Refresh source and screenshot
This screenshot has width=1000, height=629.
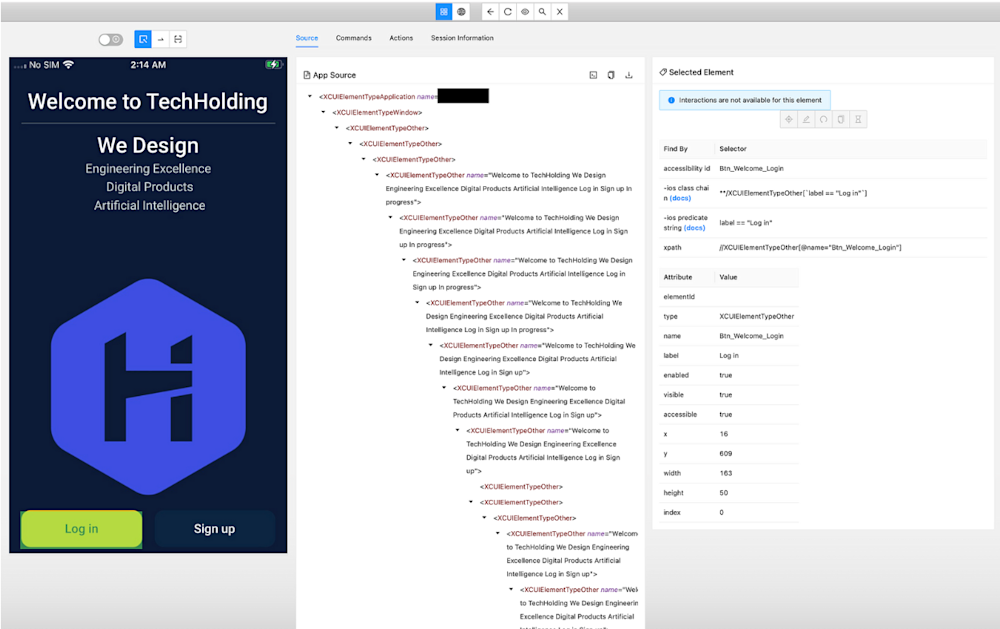pos(507,12)
